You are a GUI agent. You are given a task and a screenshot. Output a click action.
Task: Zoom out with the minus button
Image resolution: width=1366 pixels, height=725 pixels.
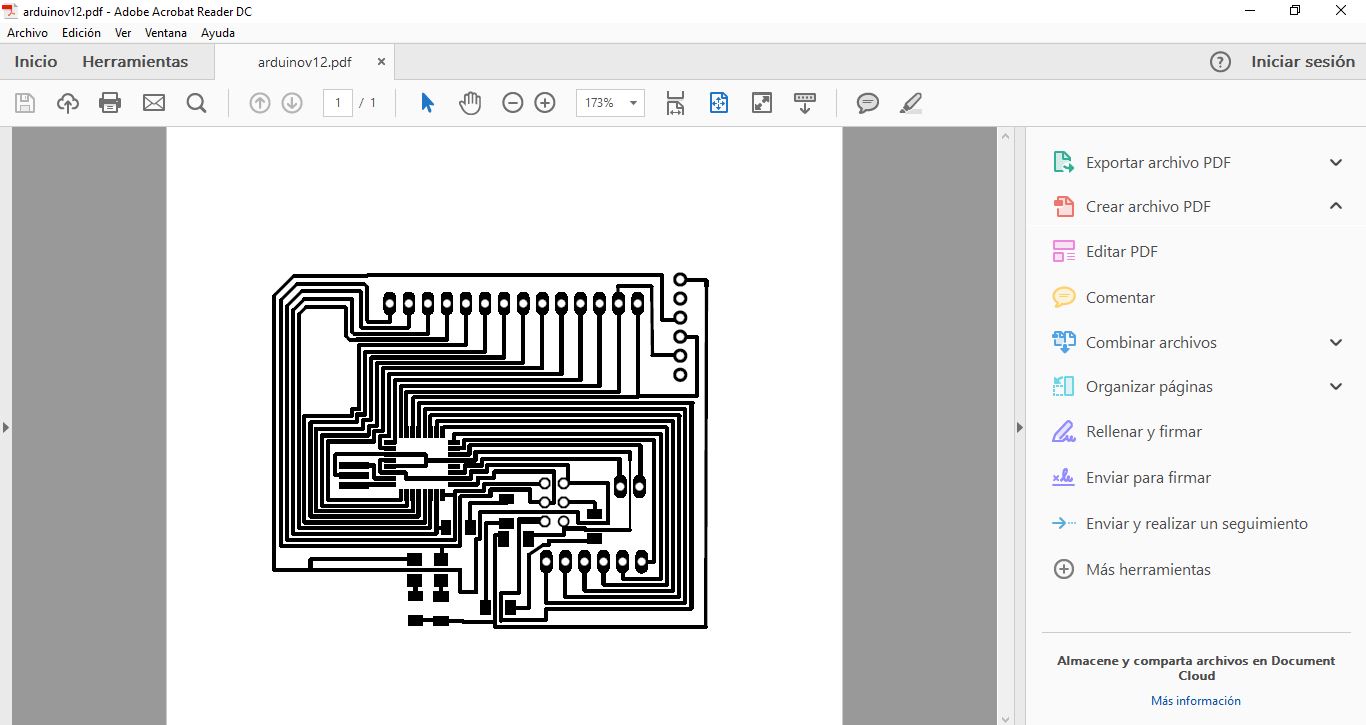coord(513,102)
